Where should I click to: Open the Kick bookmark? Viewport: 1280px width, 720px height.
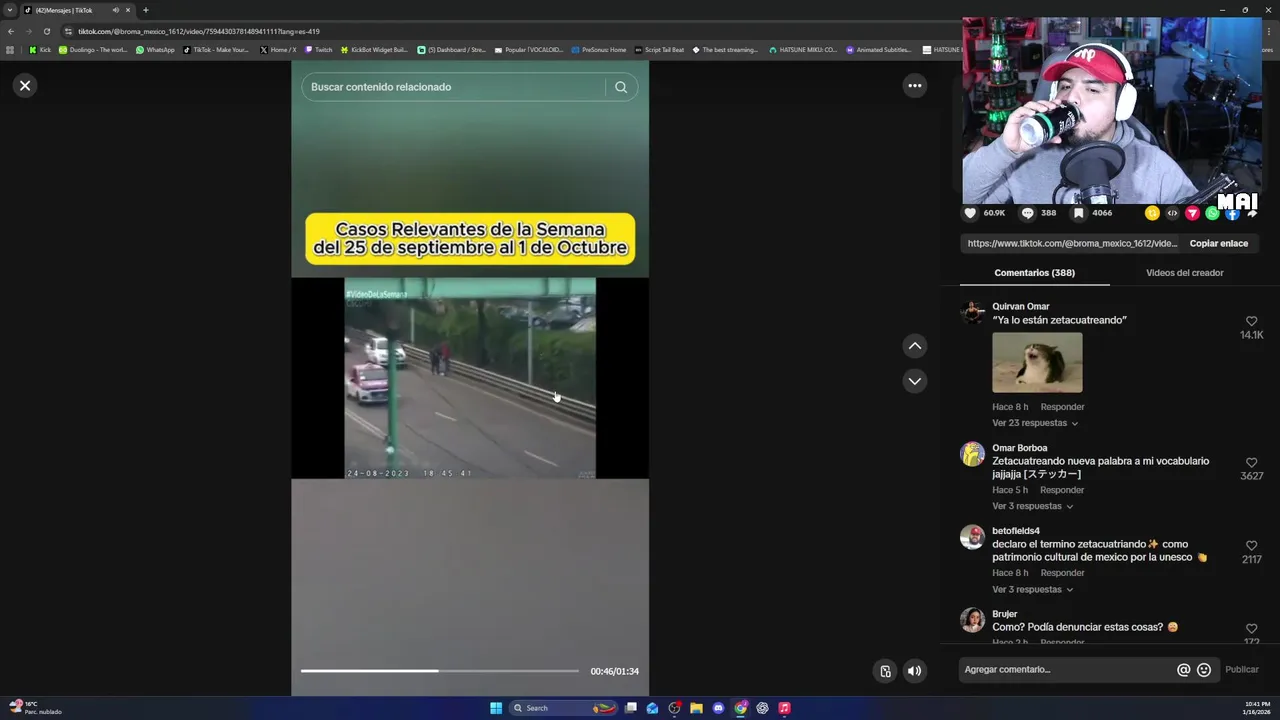click(40, 49)
